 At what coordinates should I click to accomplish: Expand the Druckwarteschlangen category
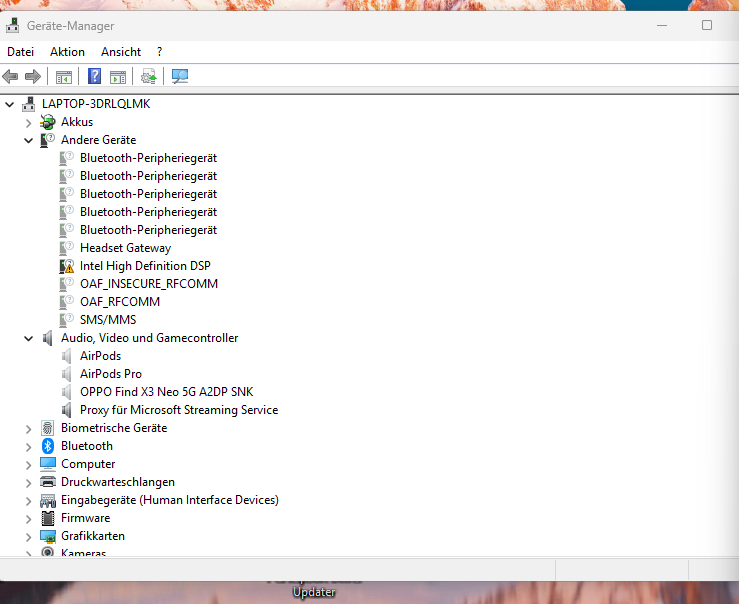coord(28,483)
